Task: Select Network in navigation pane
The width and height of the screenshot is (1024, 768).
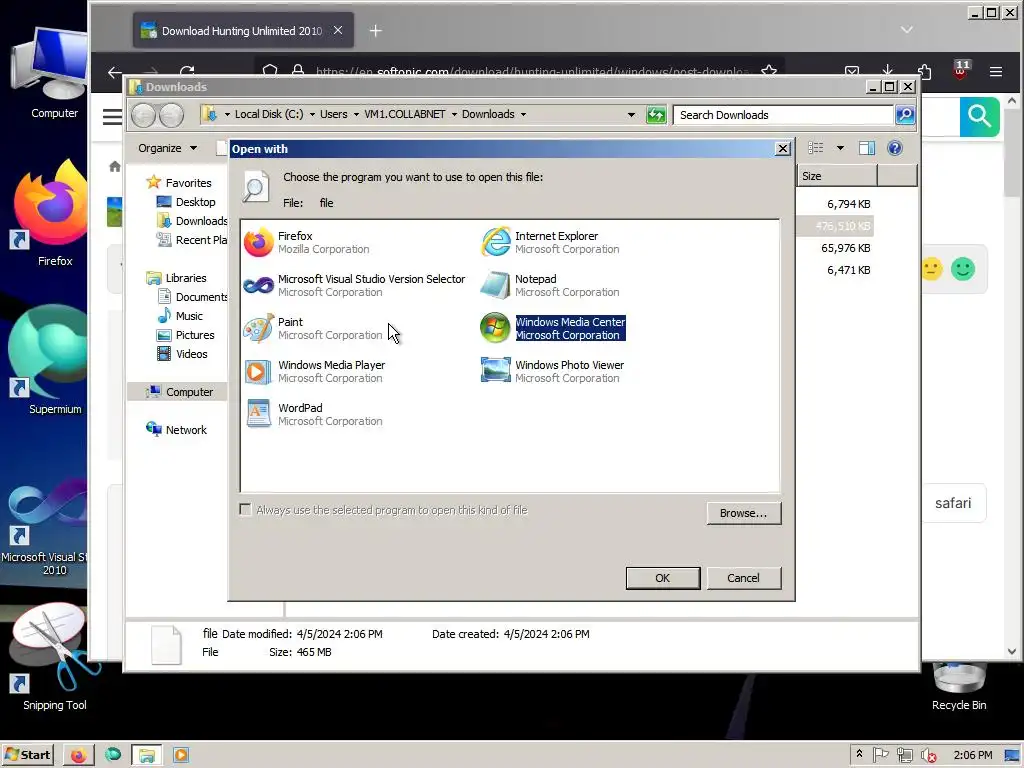Action: tap(176, 430)
